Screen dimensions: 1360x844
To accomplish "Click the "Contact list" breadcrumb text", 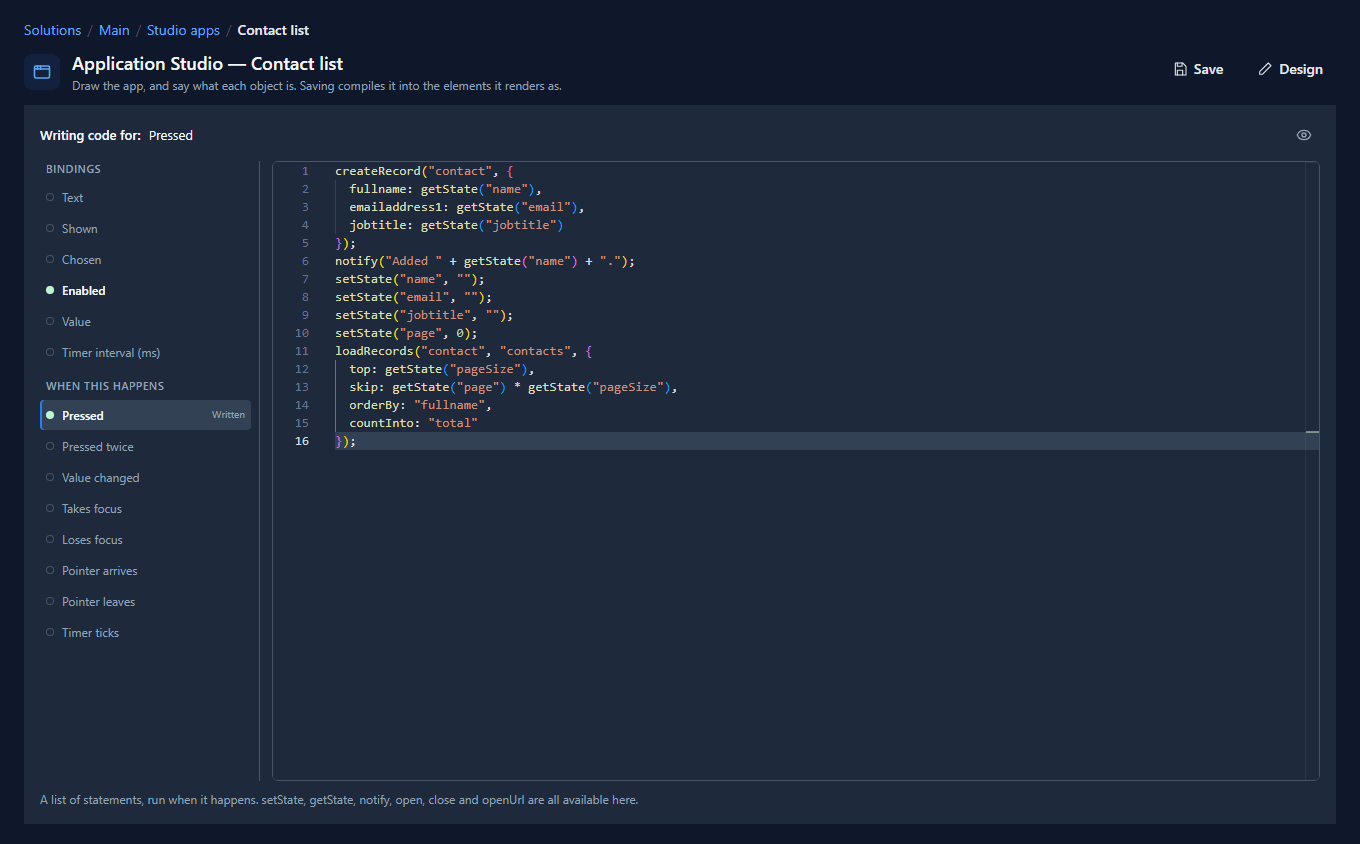I will tap(273, 30).
